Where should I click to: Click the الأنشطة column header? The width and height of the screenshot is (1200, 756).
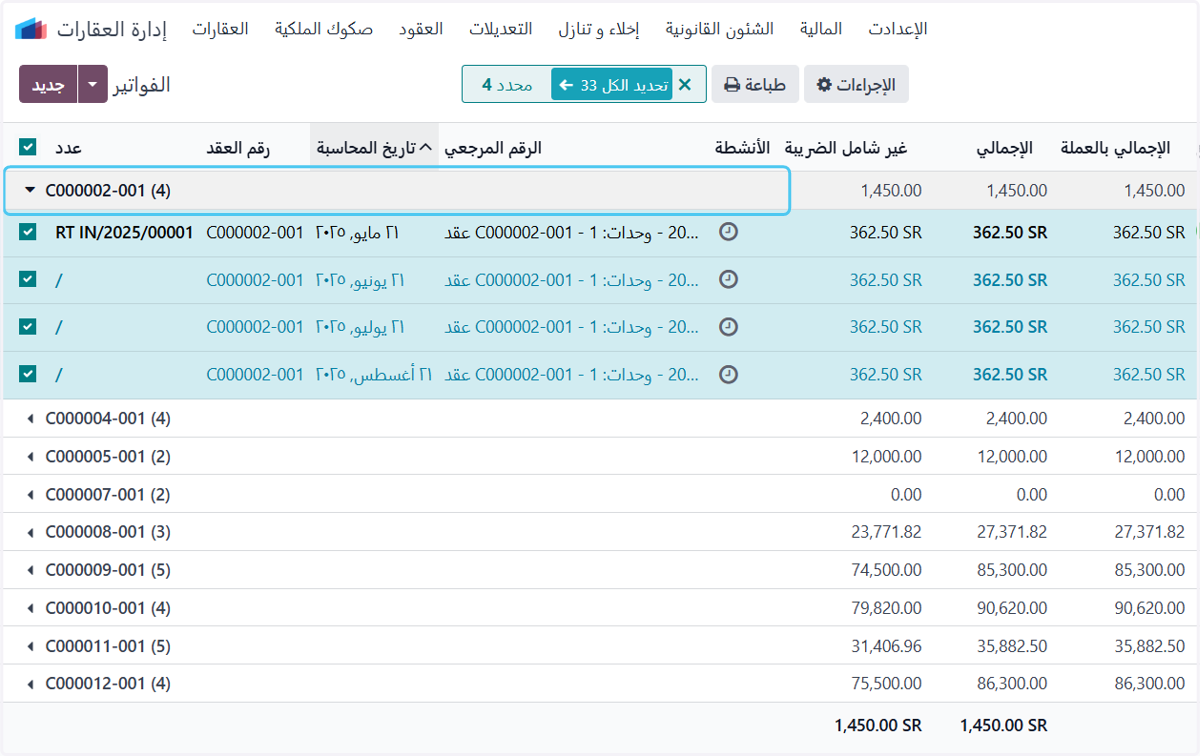pyautogui.click(x=742, y=148)
